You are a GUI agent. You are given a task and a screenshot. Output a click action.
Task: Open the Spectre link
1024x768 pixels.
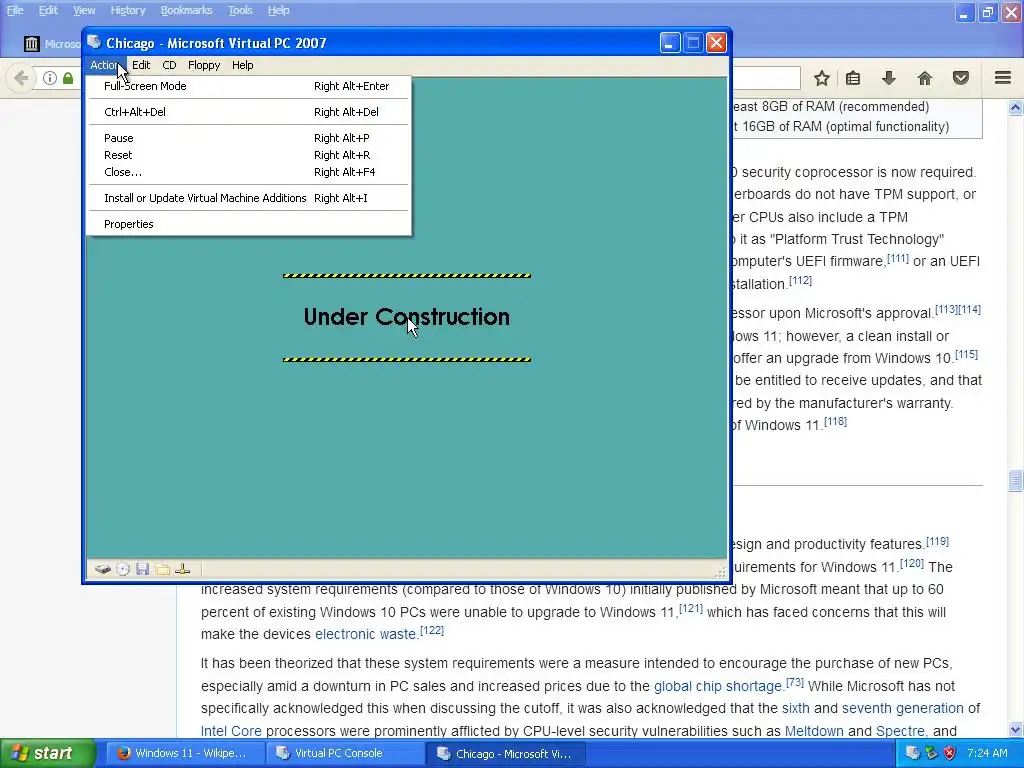click(900, 731)
